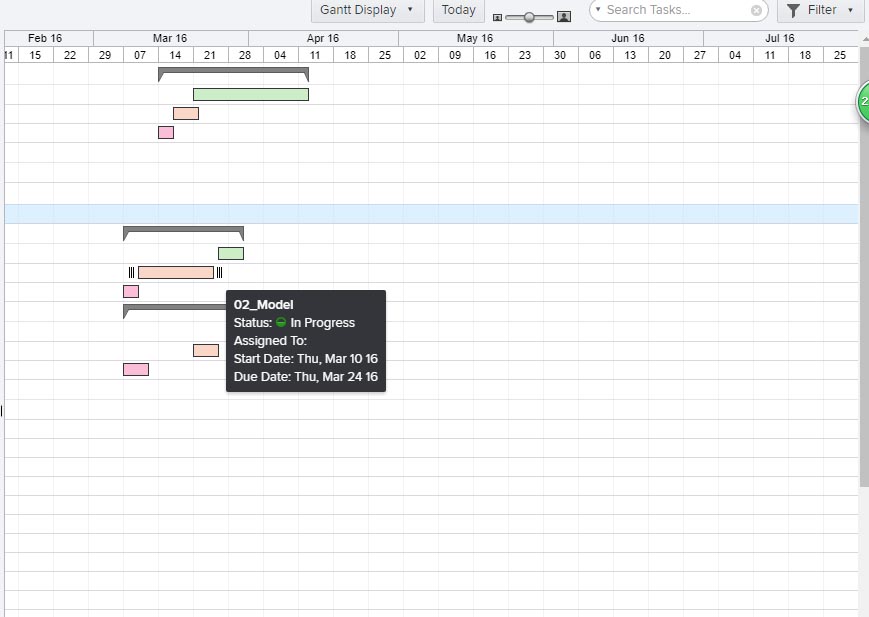869x617 pixels.
Task: Click week column header 29
Action: click(105, 55)
